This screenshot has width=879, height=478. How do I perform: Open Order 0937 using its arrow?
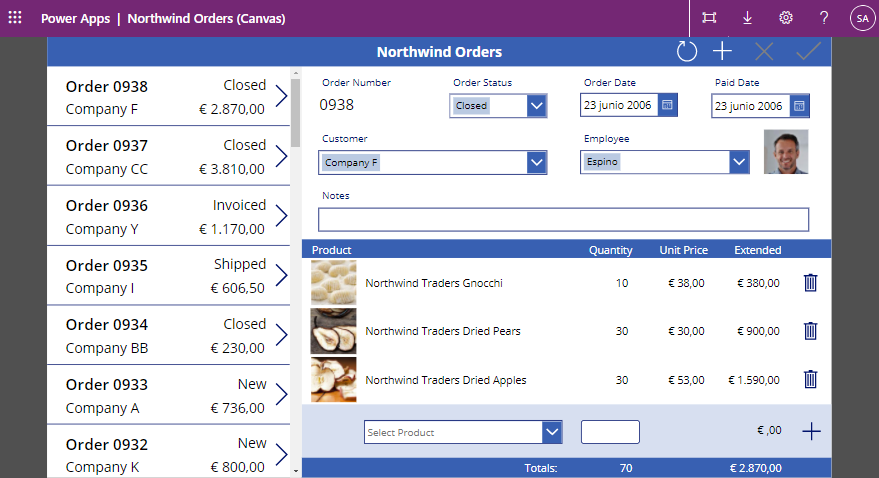click(x=281, y=156)
